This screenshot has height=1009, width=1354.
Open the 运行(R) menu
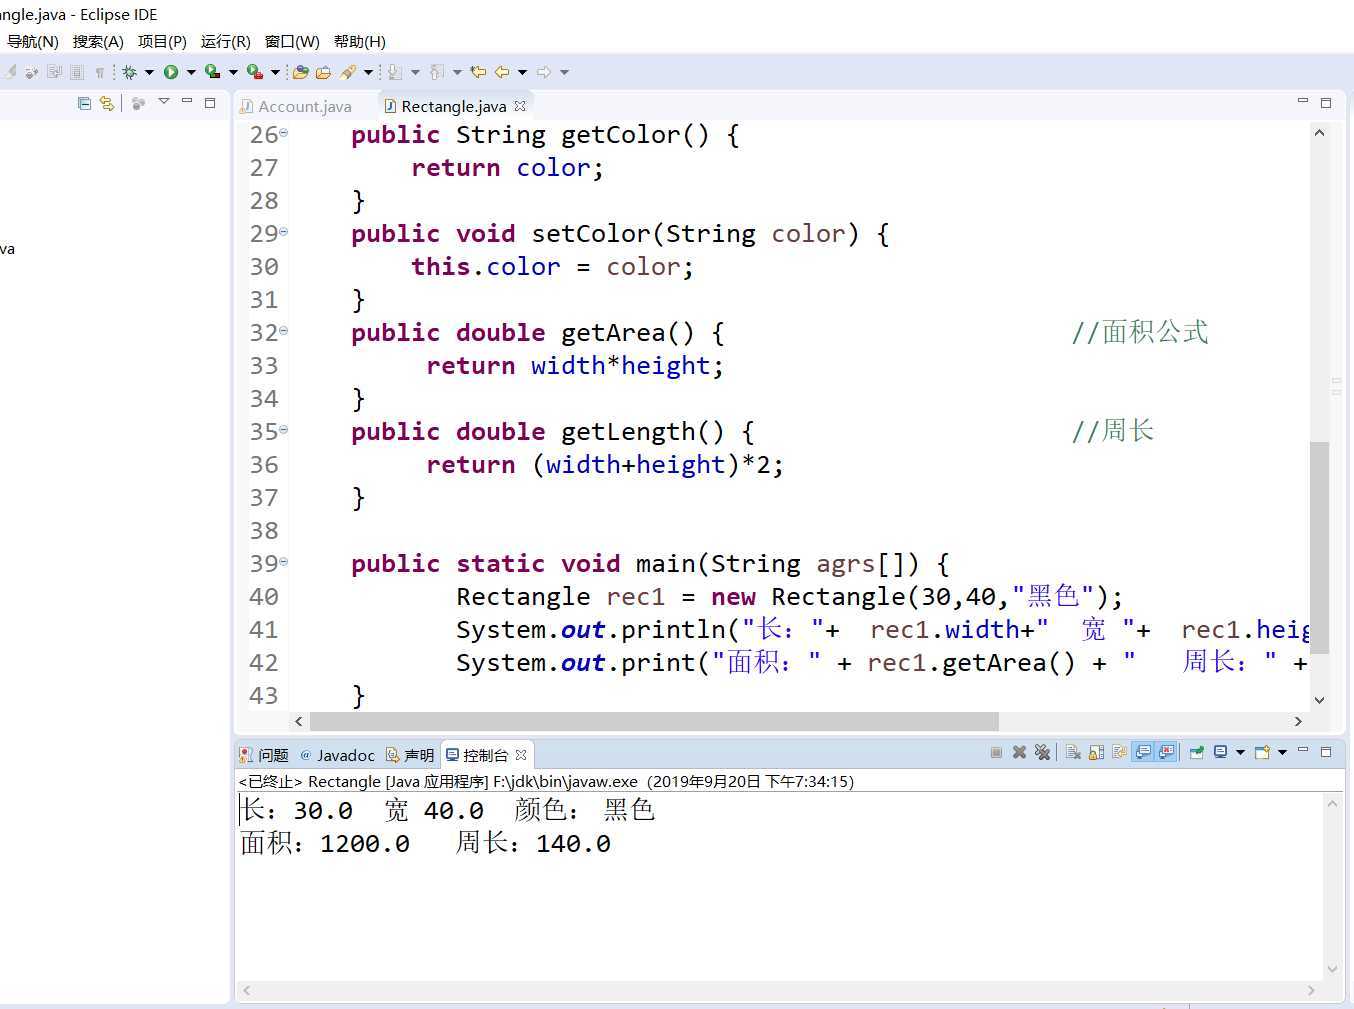pyautogui.click(x=226, y=41)
